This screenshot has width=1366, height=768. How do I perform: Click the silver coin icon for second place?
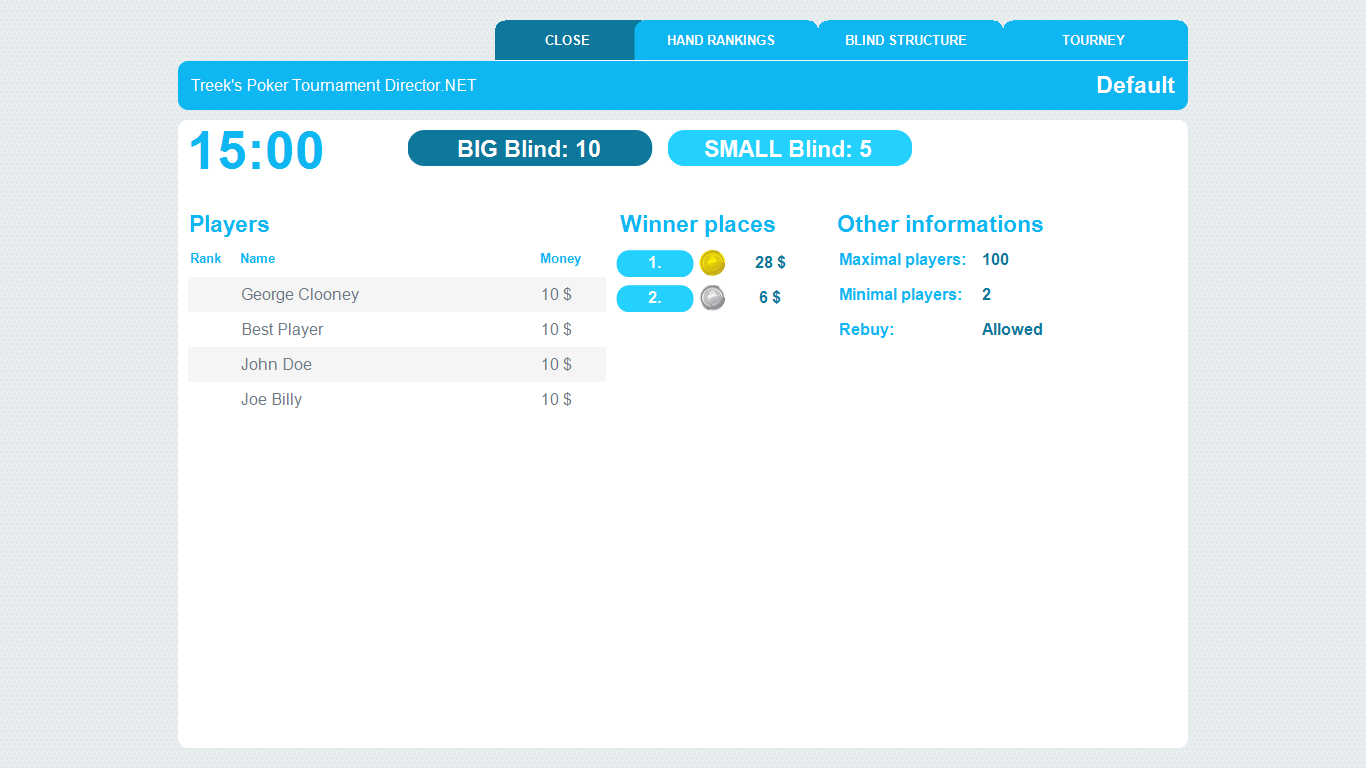click(x=712, y=298)
